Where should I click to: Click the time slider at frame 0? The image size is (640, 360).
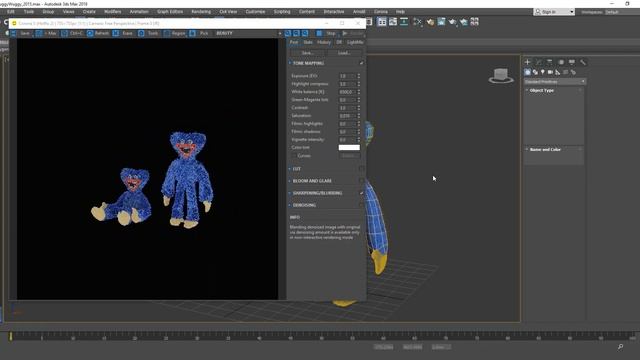pos(11,336)
